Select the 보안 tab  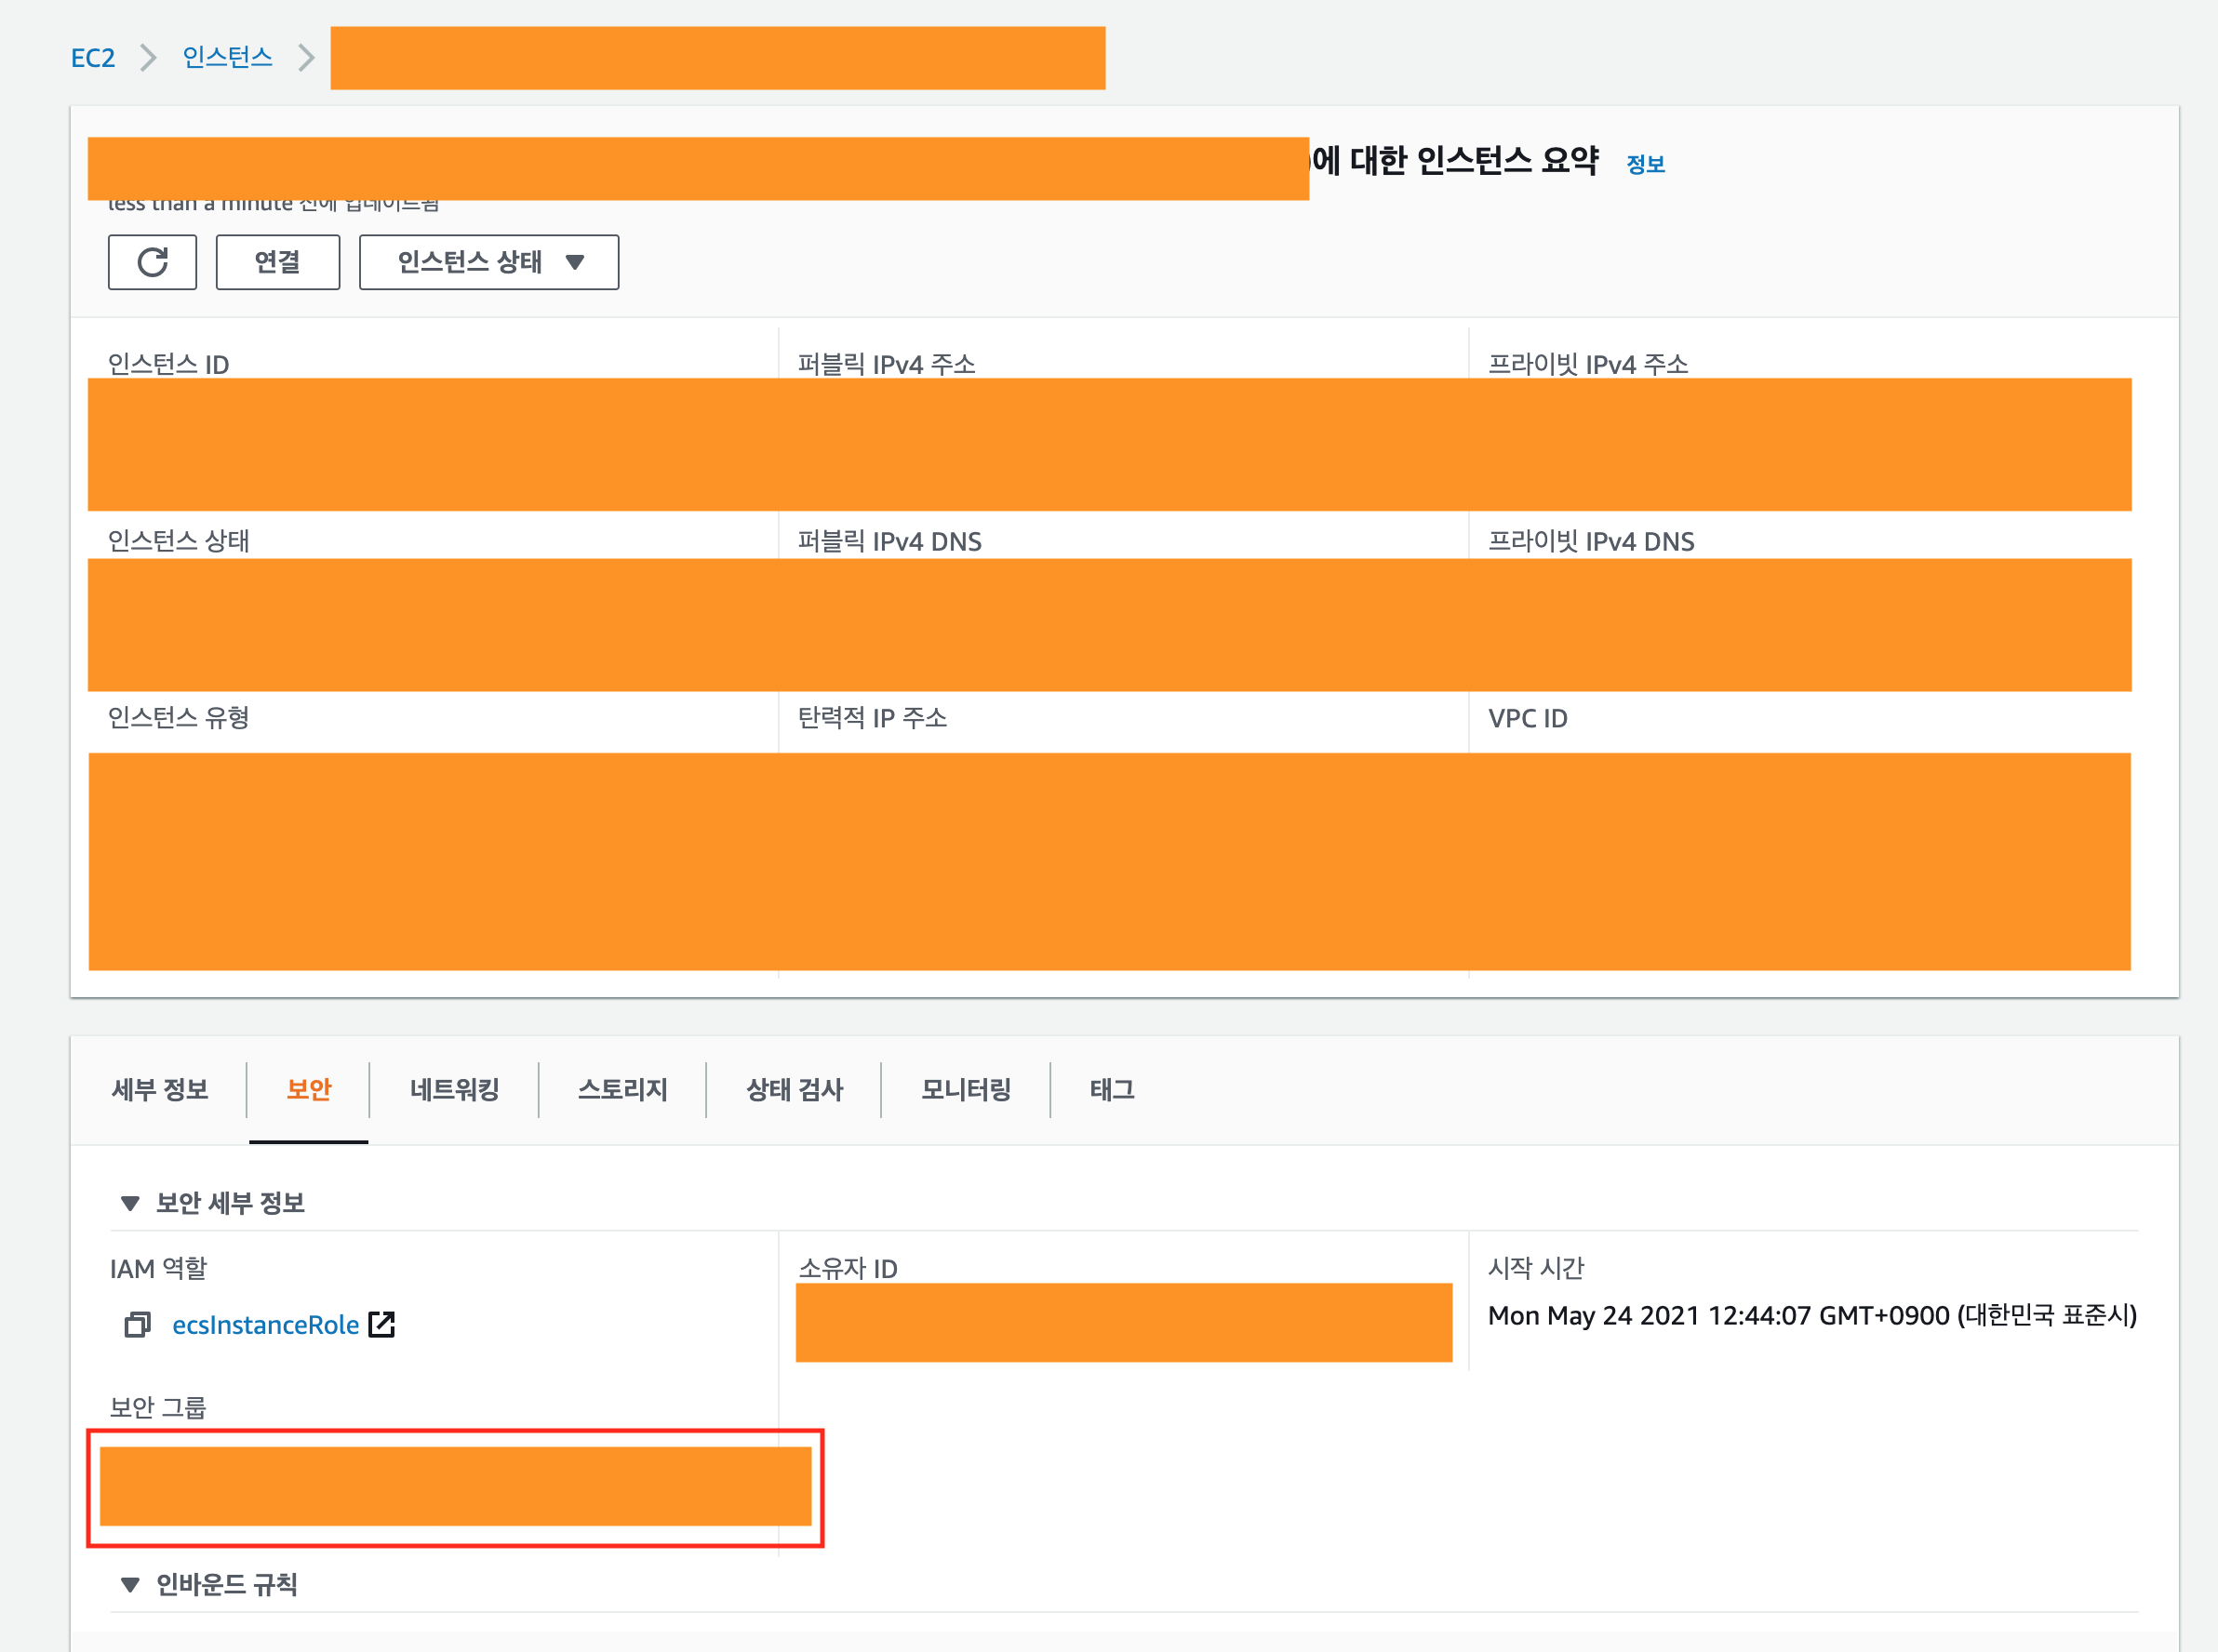308,1089
